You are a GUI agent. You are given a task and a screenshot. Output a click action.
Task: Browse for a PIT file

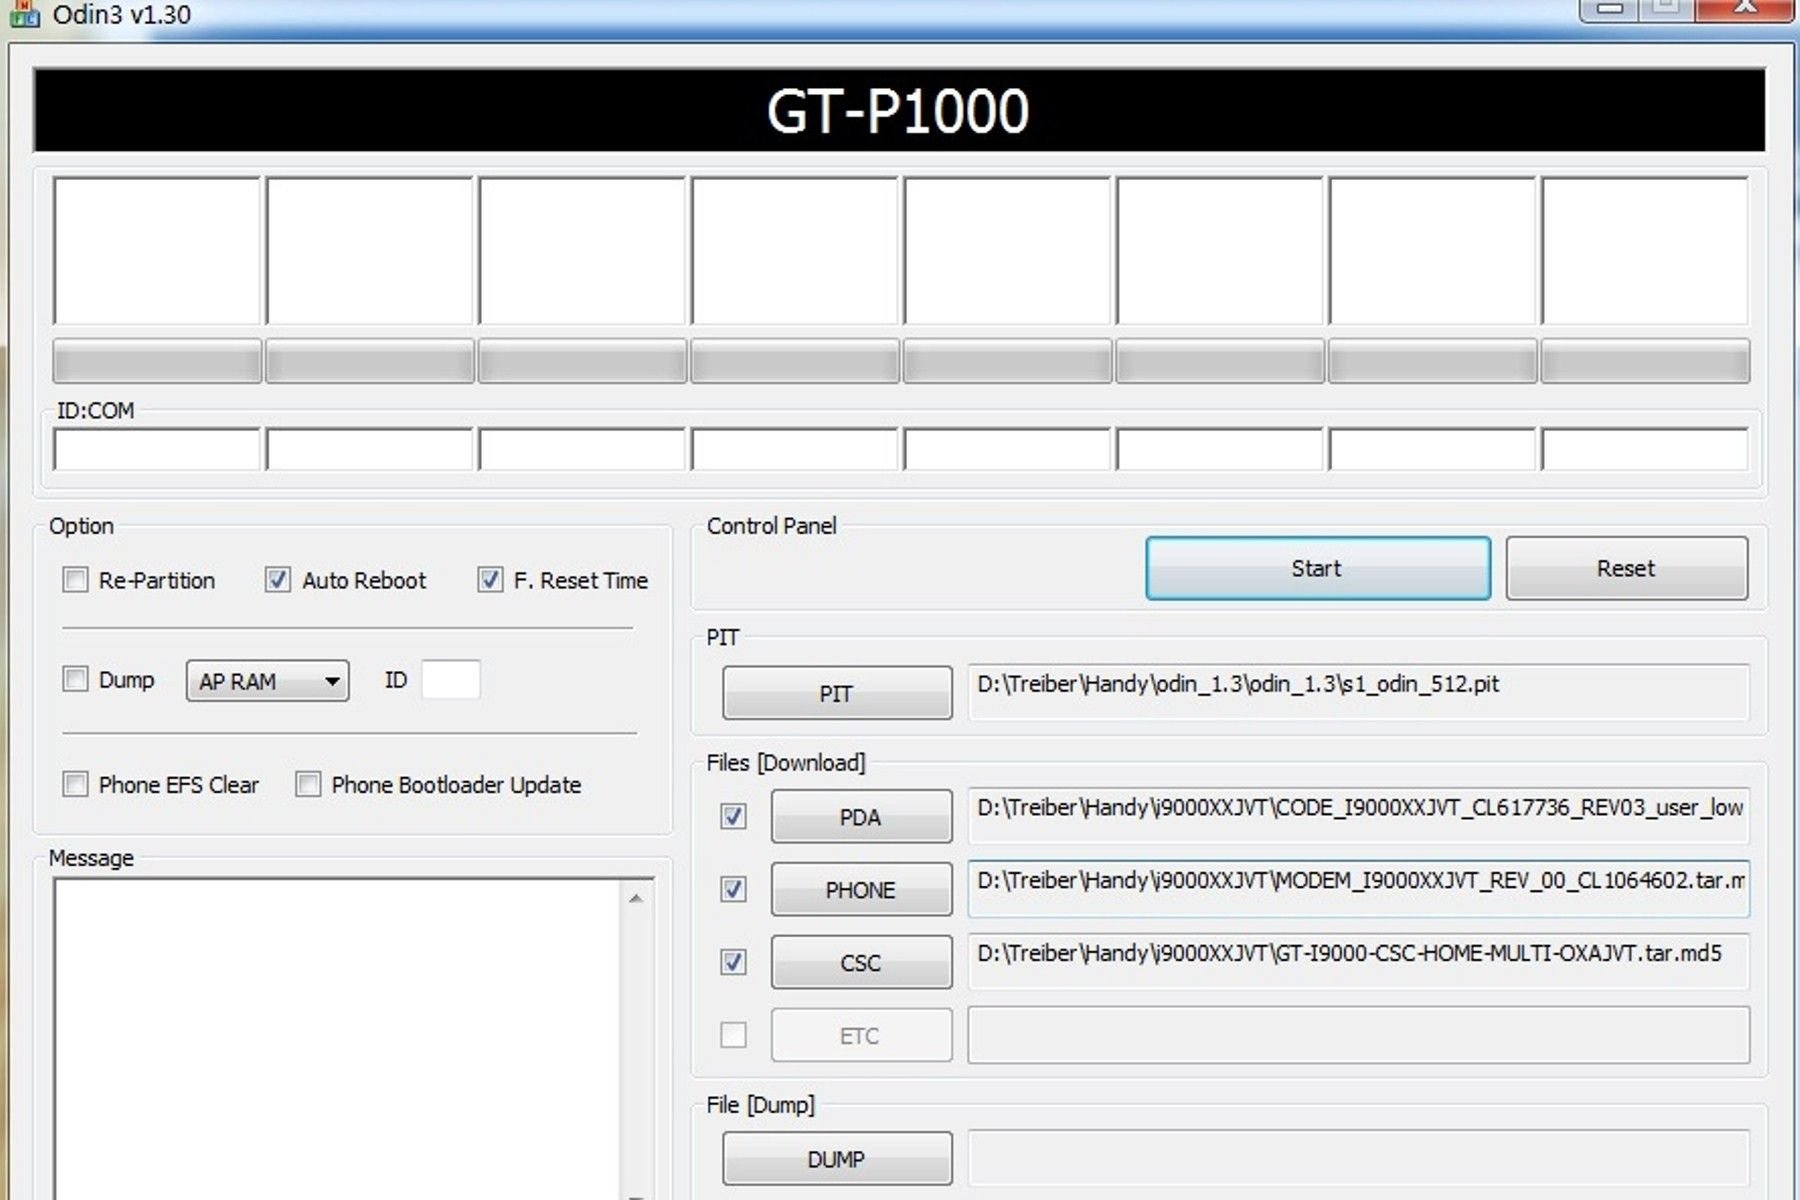(x=837, y=693)
